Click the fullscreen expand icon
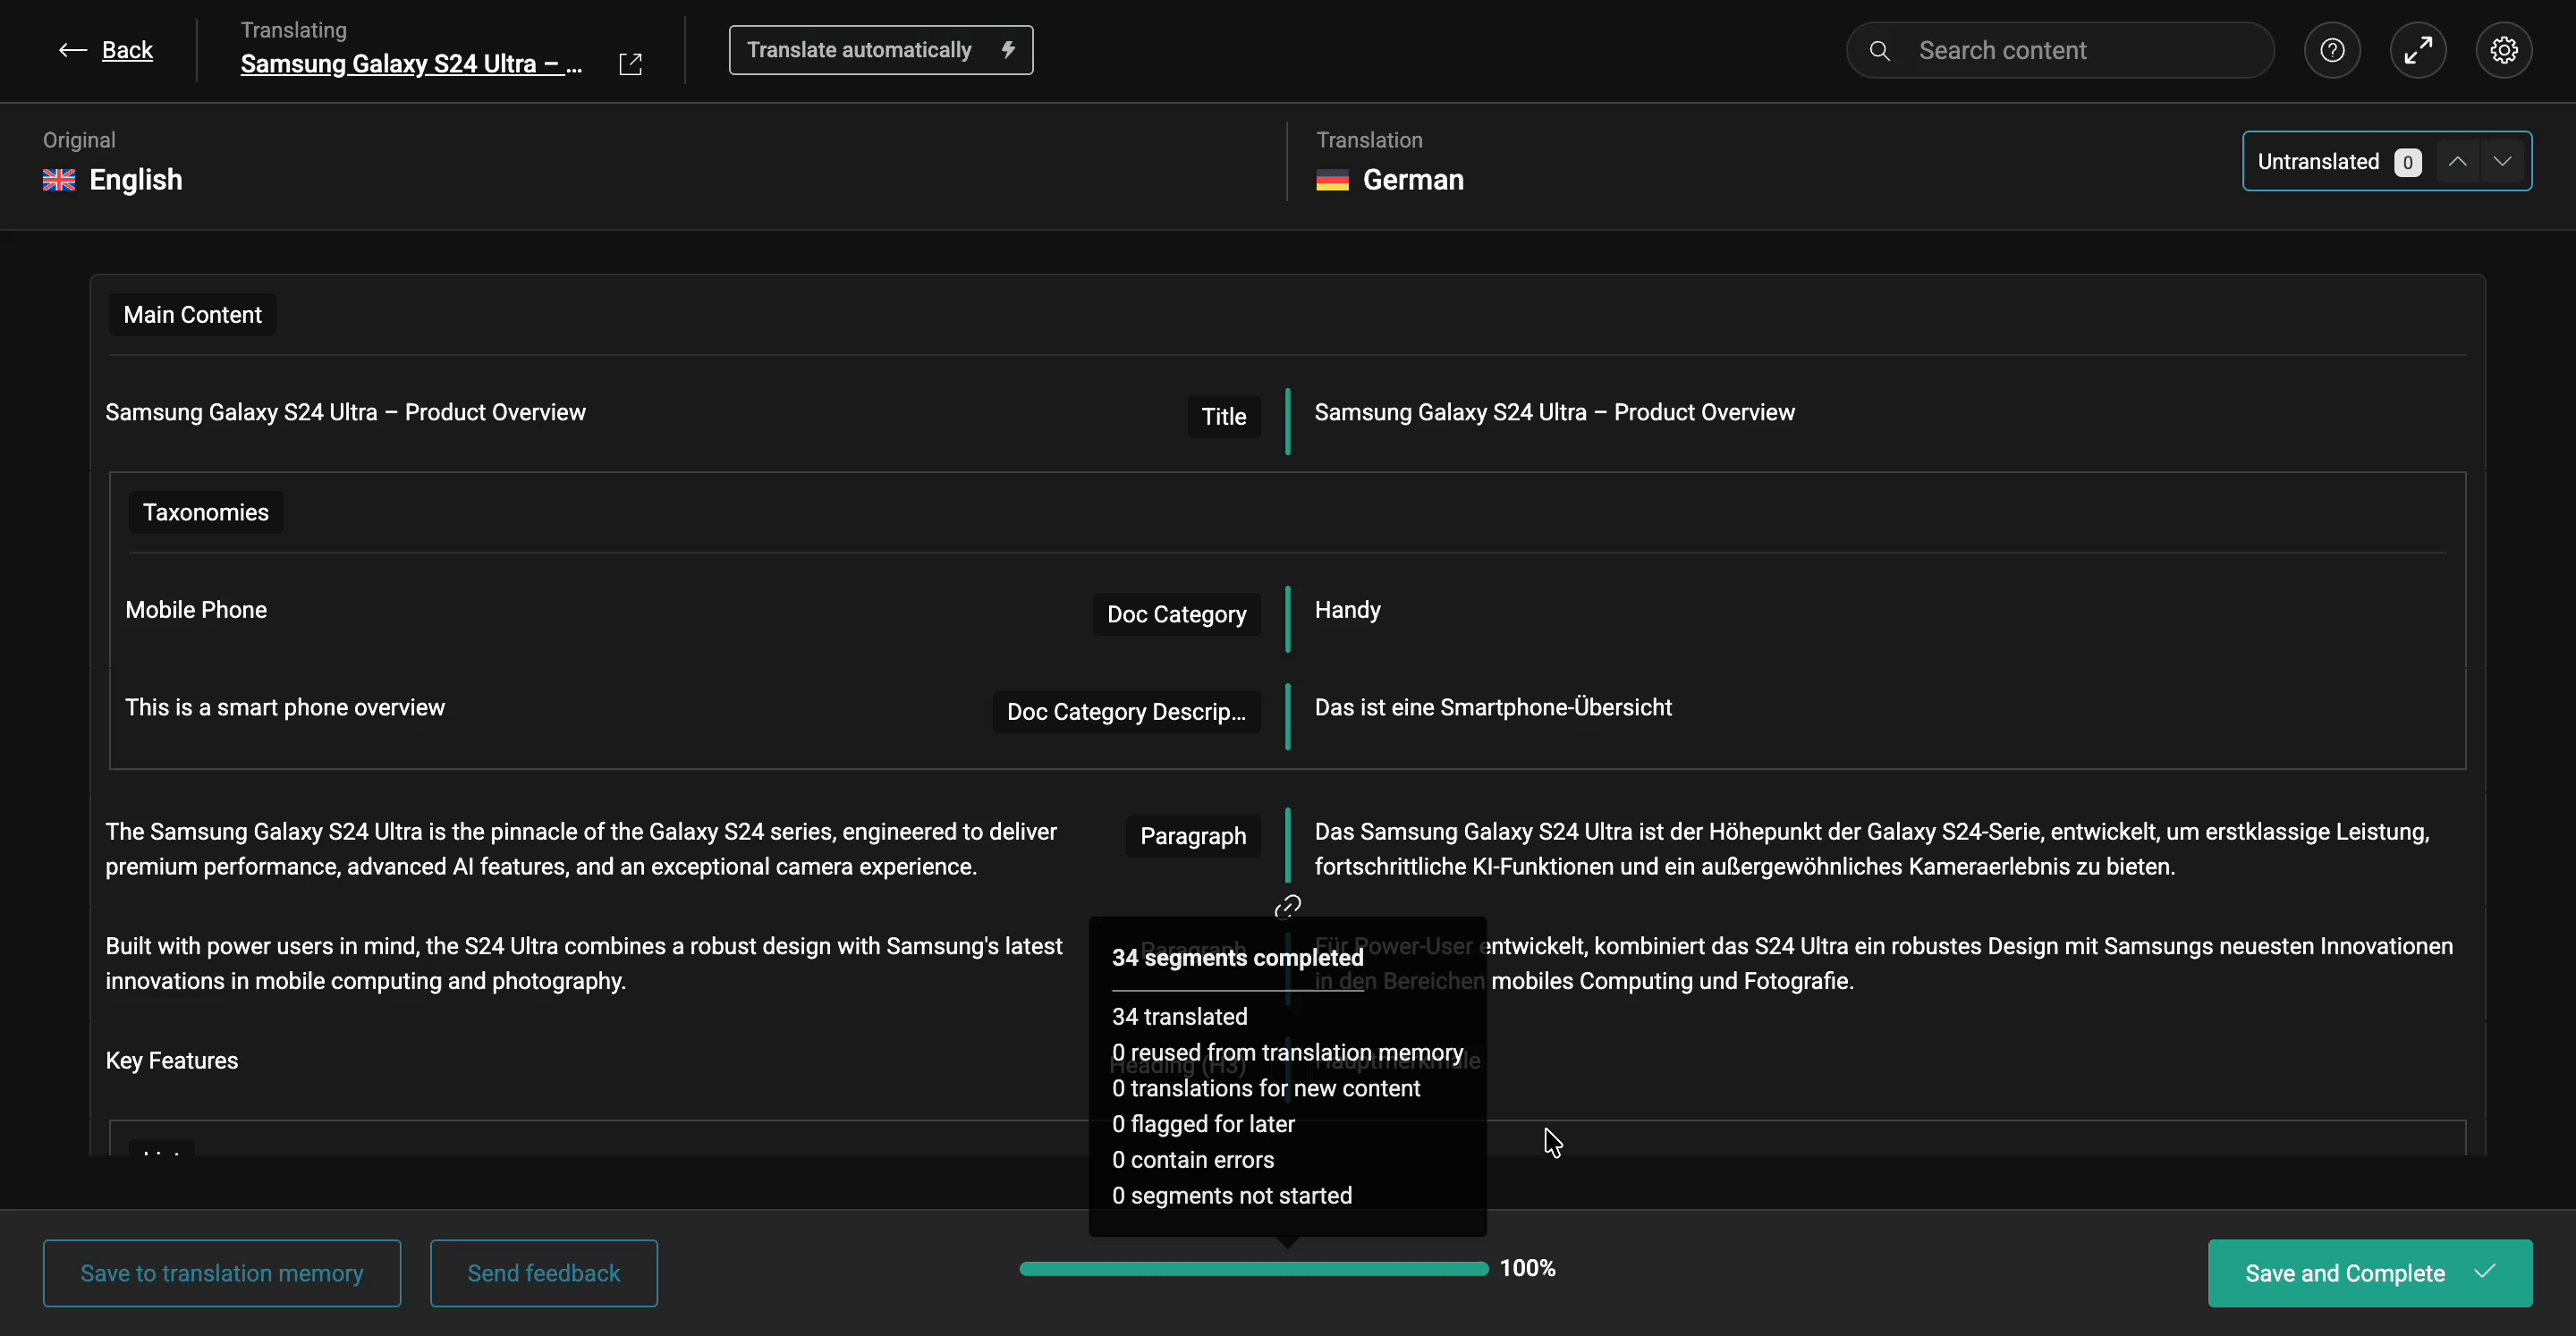Viewport: 2576px width, 1336px height. 2418,49
